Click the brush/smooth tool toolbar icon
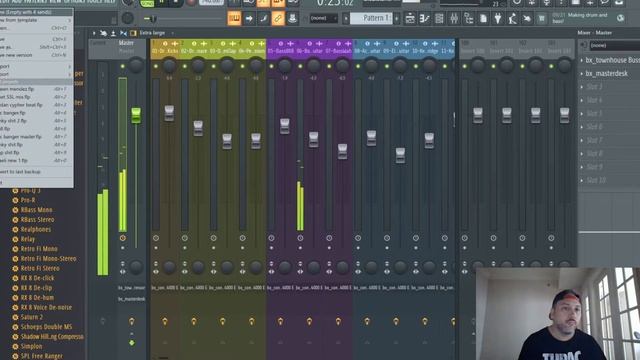This screenshot has width=640, height=360. coord(264,18)
